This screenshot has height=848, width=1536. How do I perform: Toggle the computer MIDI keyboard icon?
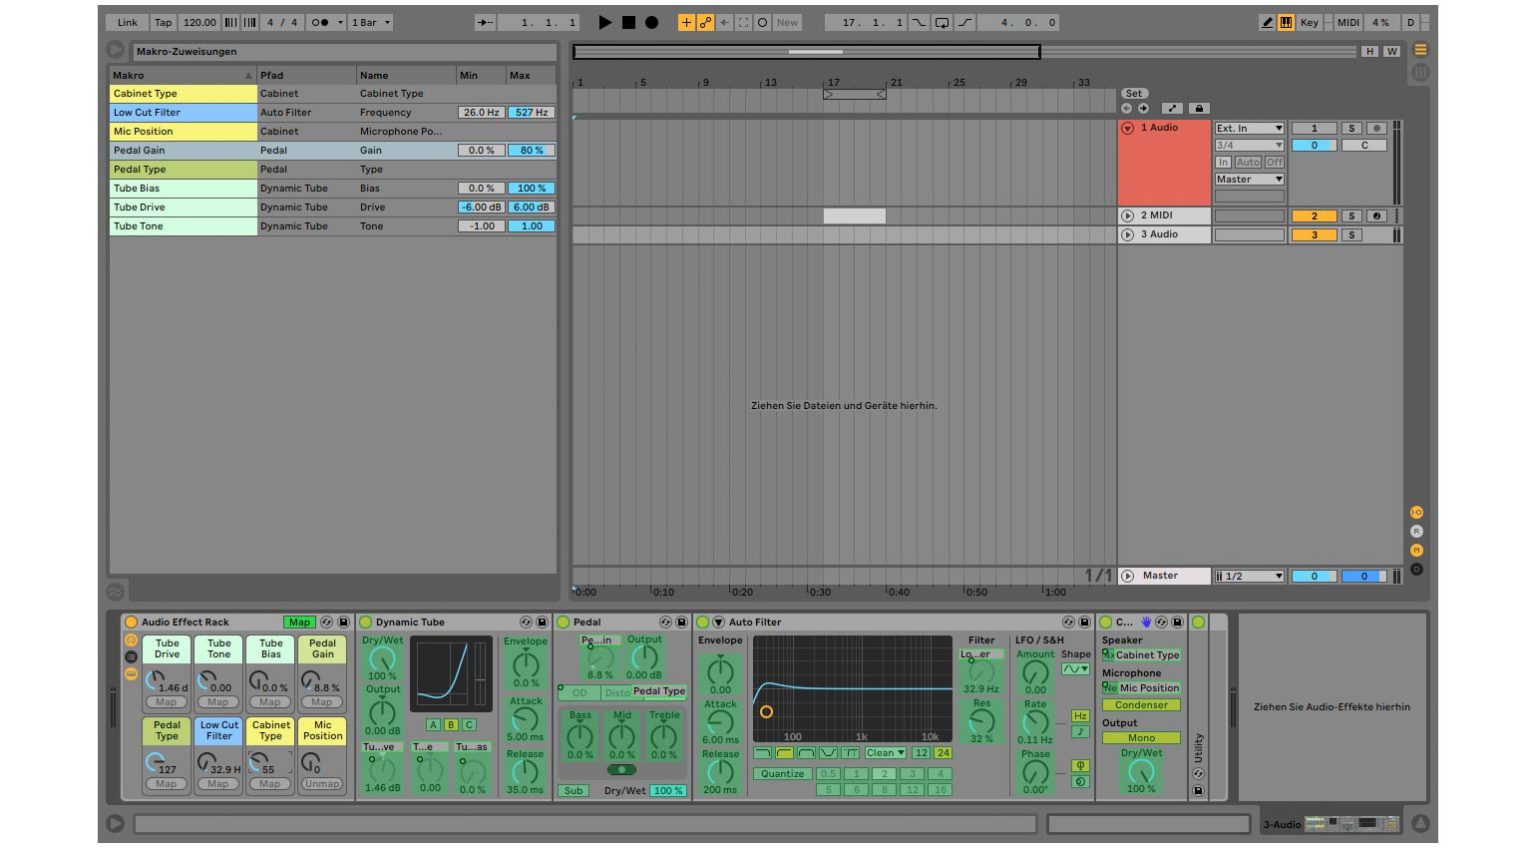(x=1286, y=22)
